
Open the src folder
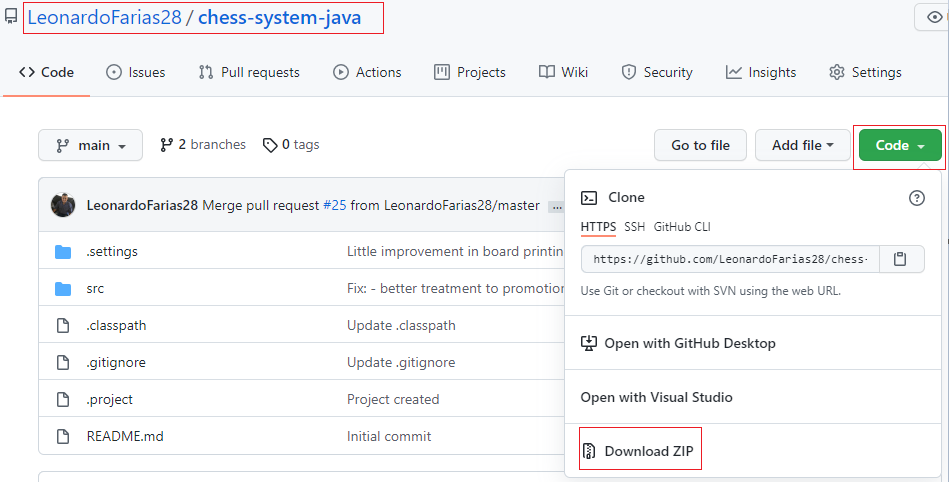[95, 288]
